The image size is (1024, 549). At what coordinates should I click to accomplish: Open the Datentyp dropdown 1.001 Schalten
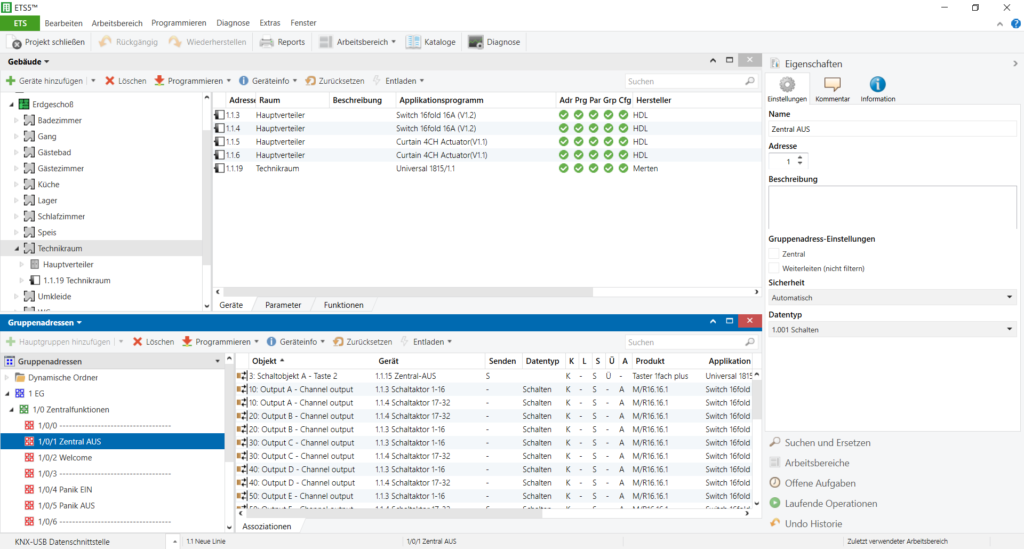coord(892,330)
